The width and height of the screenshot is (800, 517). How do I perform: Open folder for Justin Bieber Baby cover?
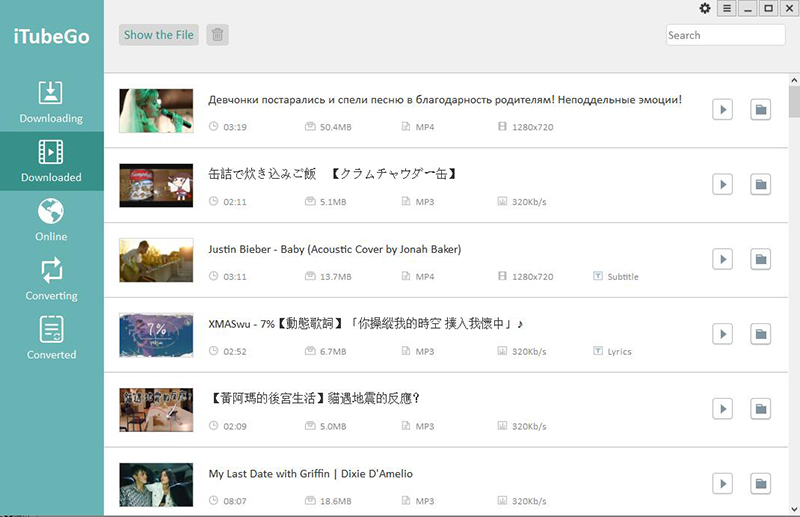tap(760, 259)
